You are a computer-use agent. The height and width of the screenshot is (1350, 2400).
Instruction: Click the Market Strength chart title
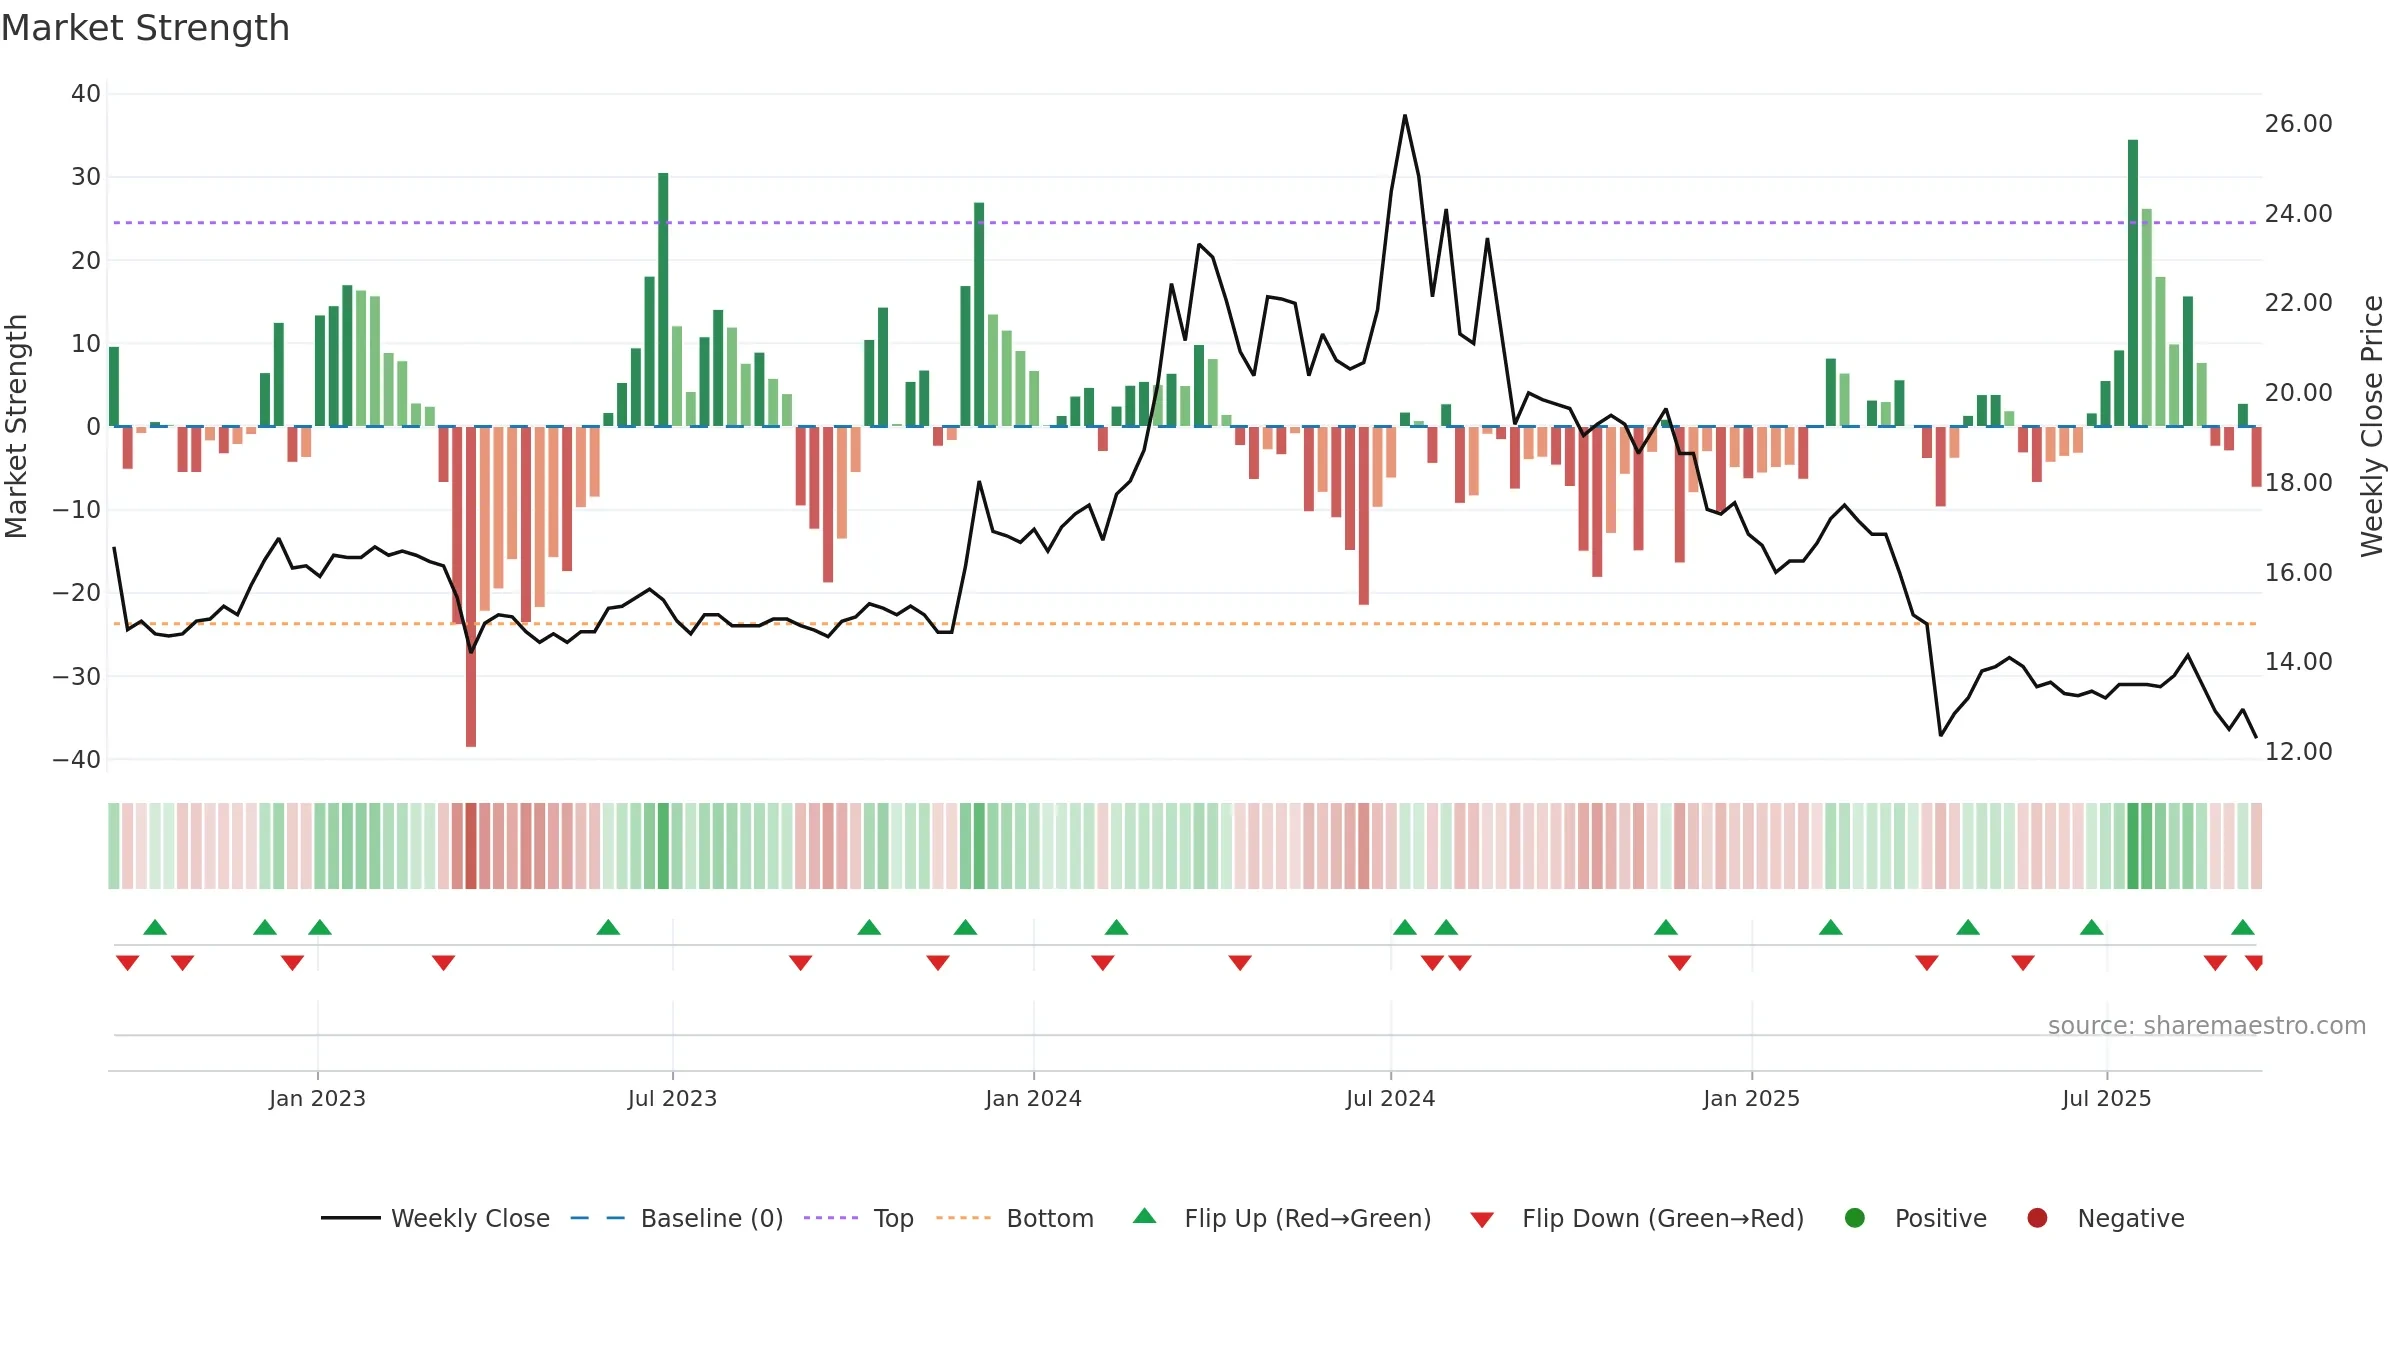[146, 27]
